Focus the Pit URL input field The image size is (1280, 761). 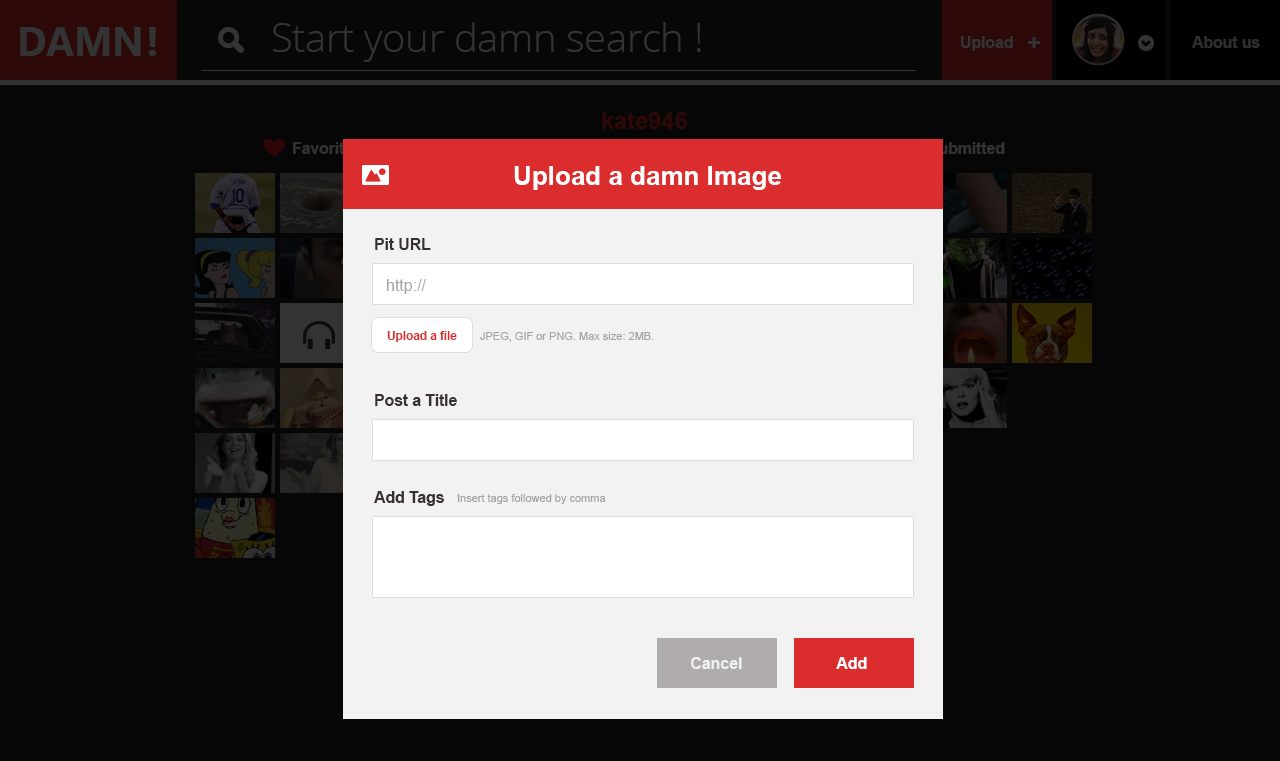[x=643, y=284]
